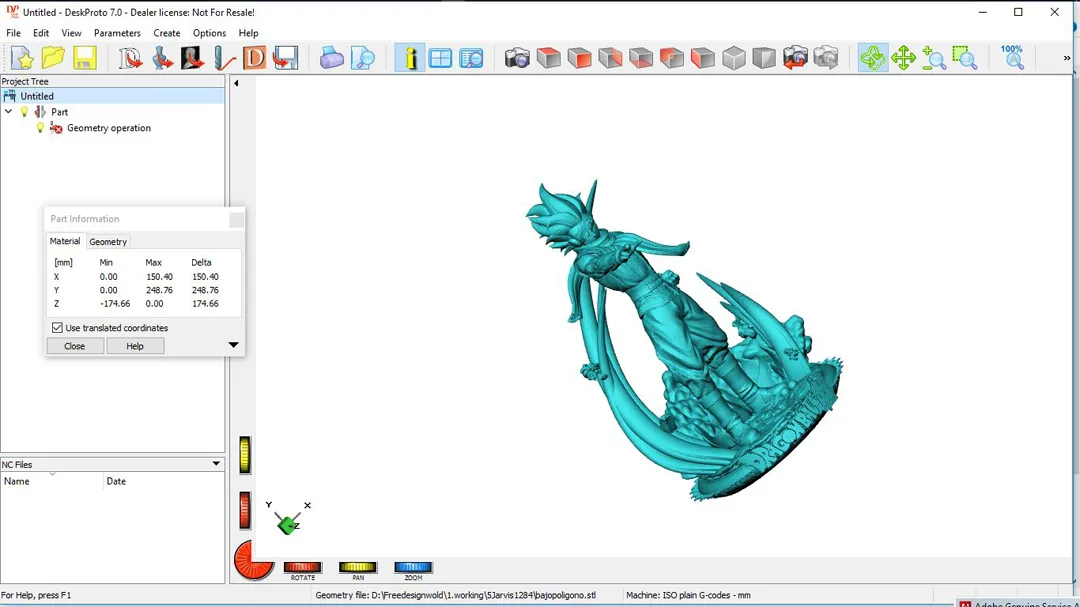Activate the Zoom Window selection icon
This screenshot has width=1080, height=607.
(965, 58)
